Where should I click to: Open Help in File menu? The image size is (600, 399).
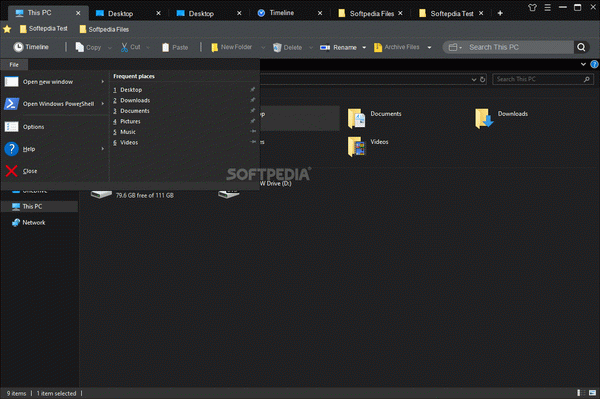tap(54, 149)
